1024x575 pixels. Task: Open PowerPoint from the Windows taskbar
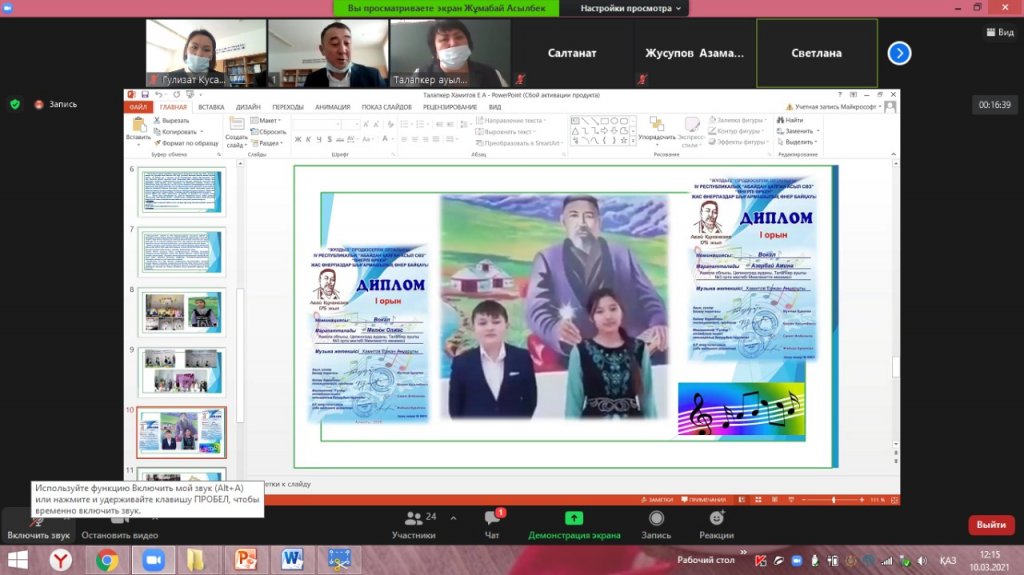tap(244, 560)
